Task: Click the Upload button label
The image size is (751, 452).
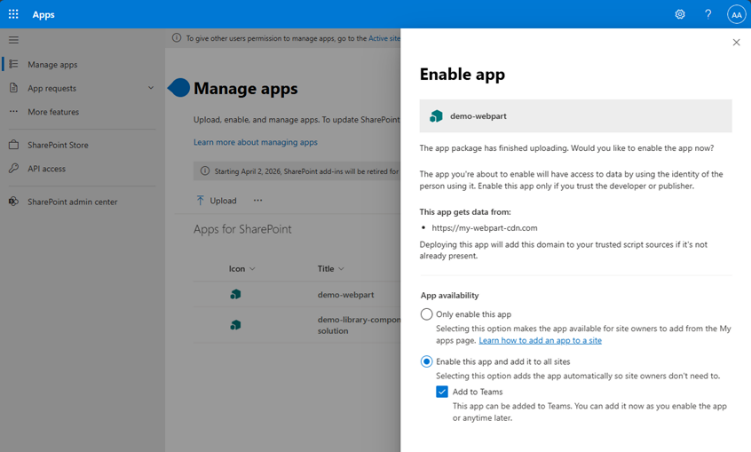Action: click(x=223, y=201)
